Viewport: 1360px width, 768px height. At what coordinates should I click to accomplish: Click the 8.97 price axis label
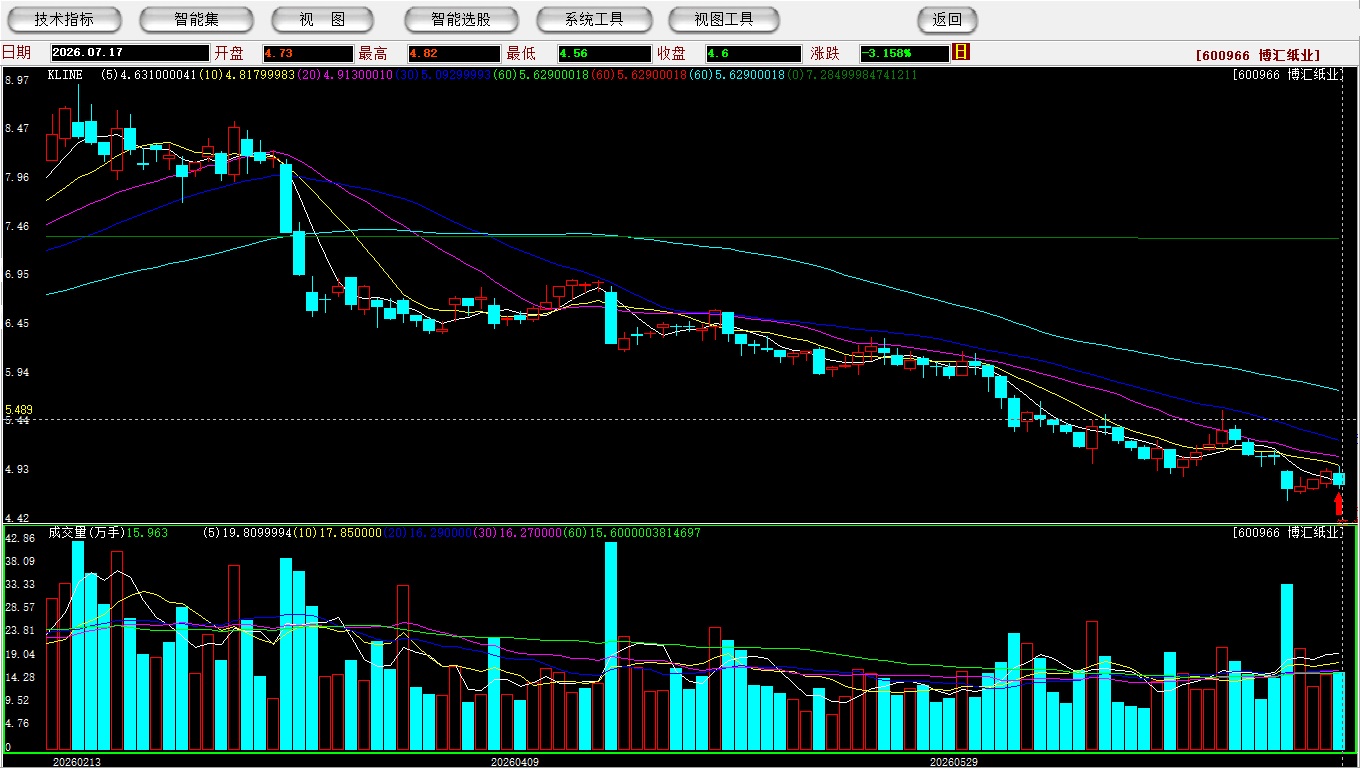pyautogui.click(x=16, y=80)
